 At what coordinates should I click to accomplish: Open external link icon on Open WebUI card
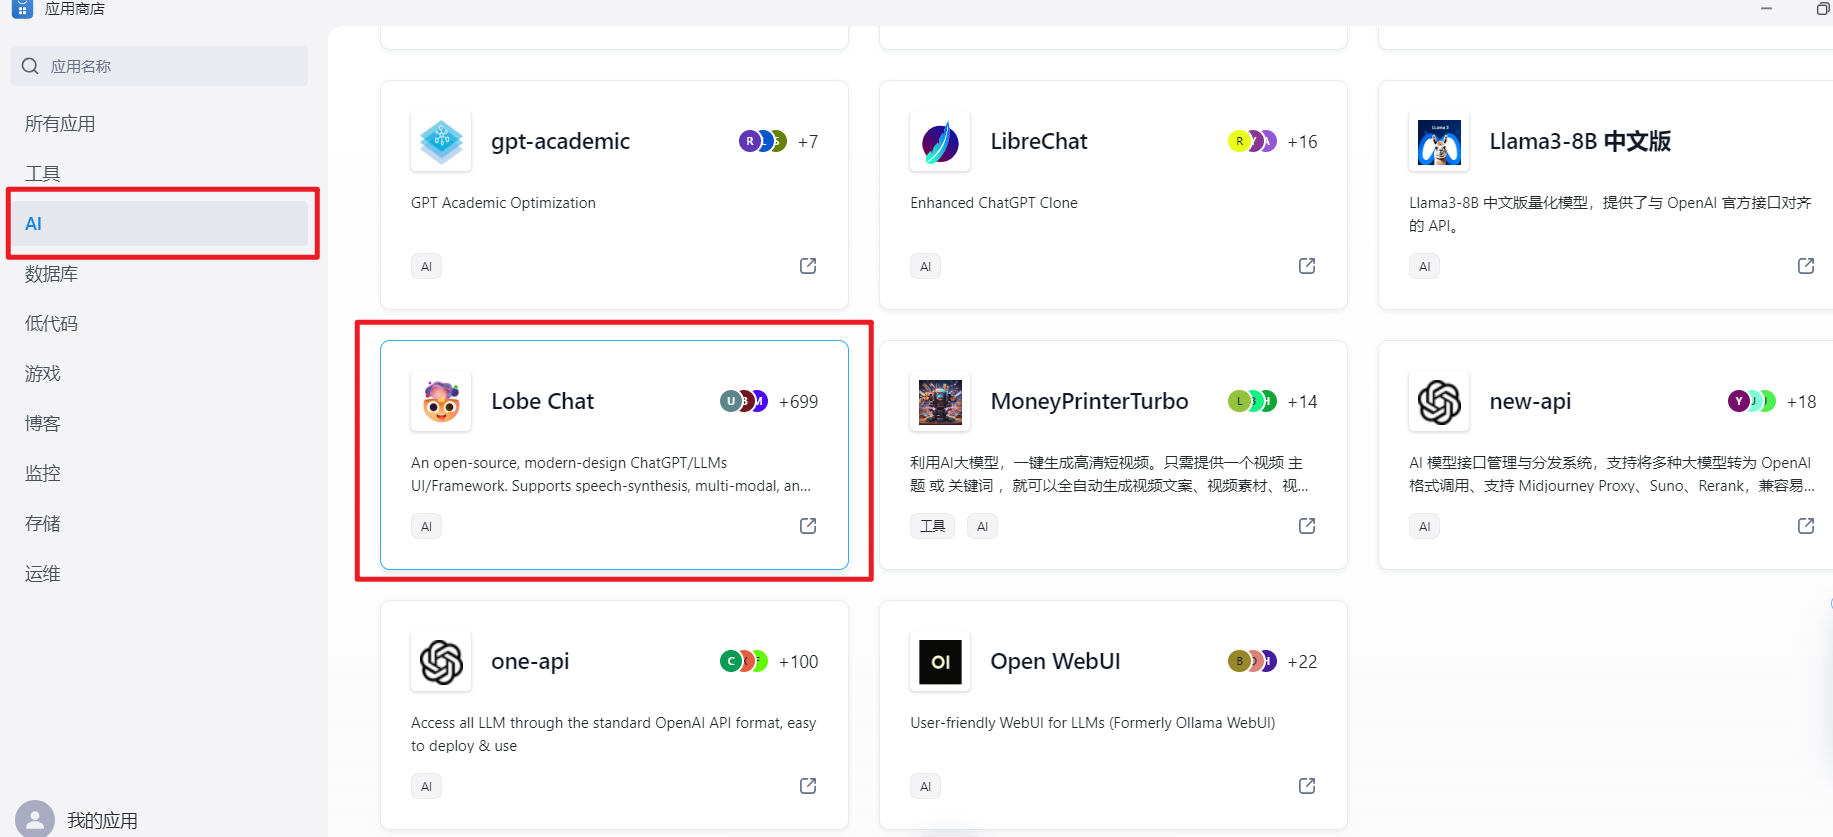pyautogui.click(x=1307, y=786)
